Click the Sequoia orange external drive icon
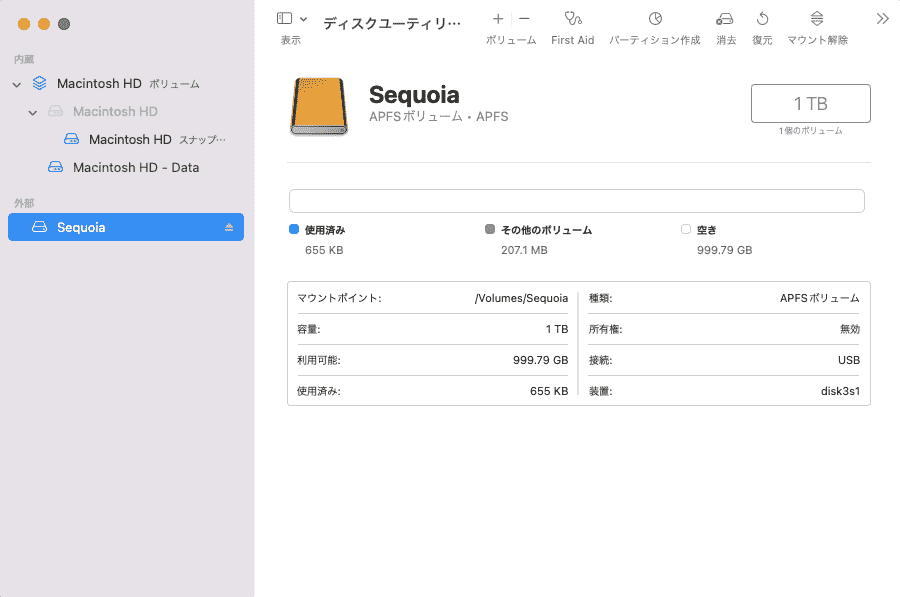Screen dimensions: 900x597 point(319,107)
